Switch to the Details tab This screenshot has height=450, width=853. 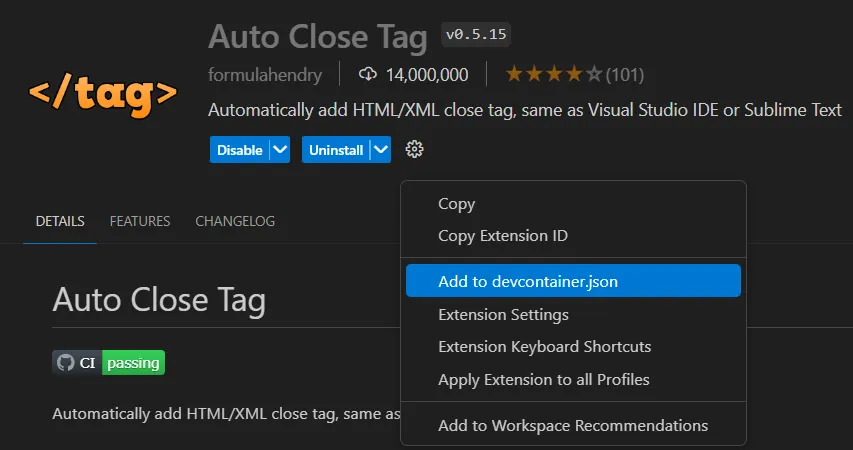(x=60, y=221)
